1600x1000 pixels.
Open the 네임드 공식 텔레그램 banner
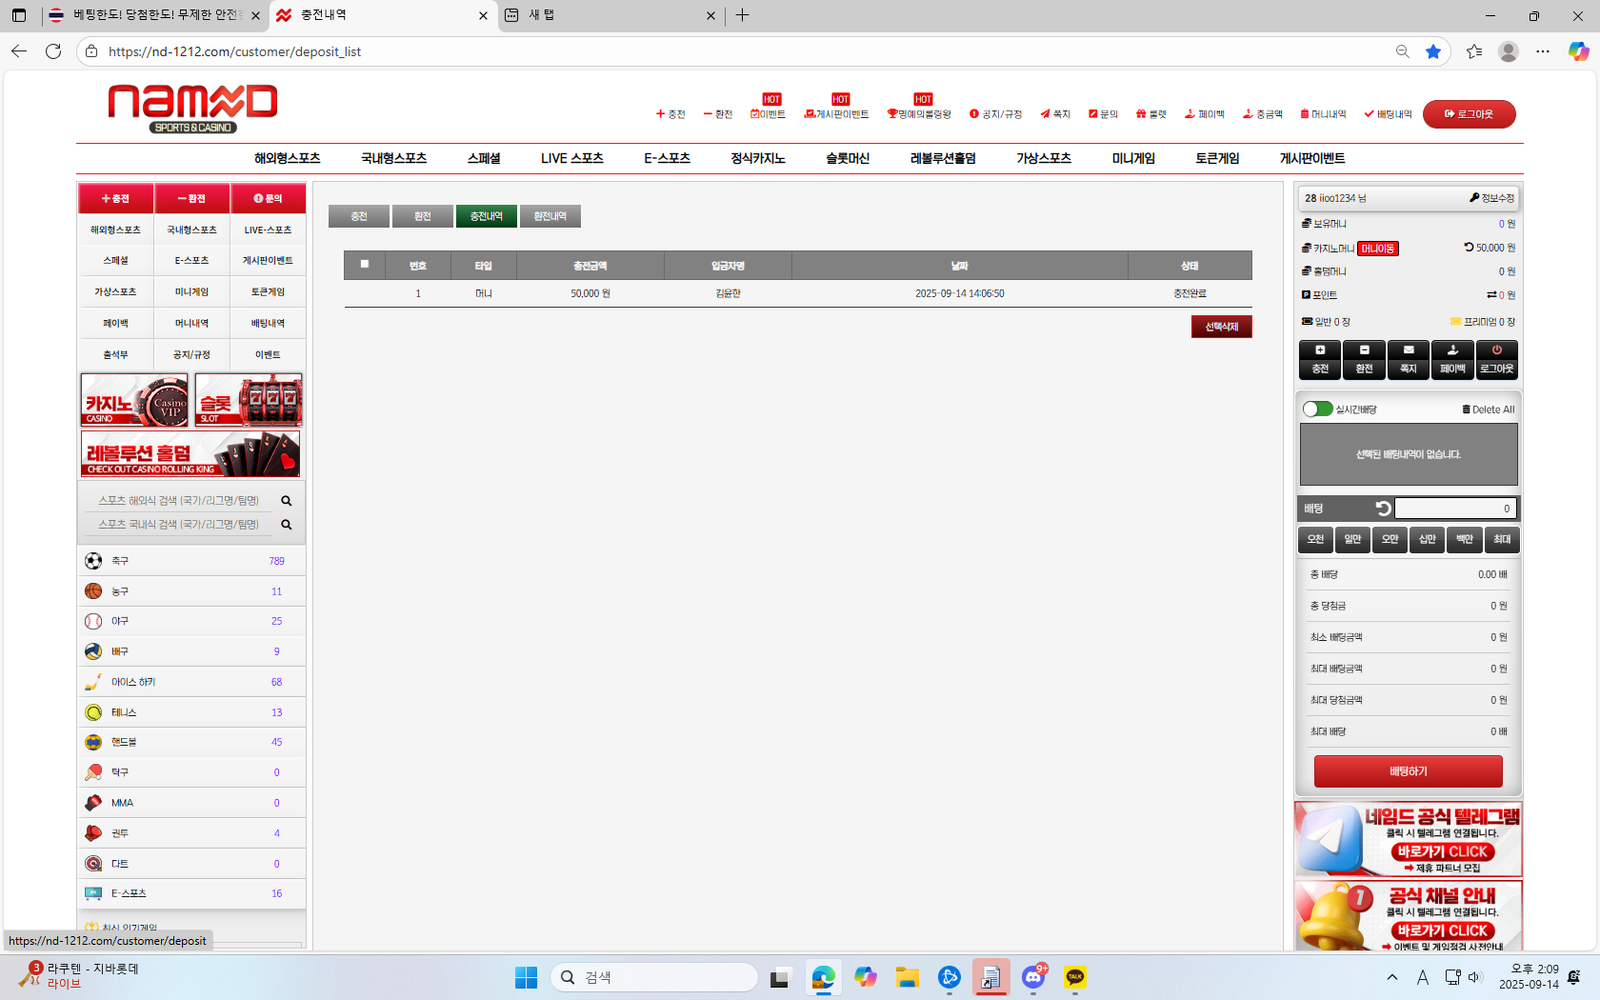[x=1408, y=839]
